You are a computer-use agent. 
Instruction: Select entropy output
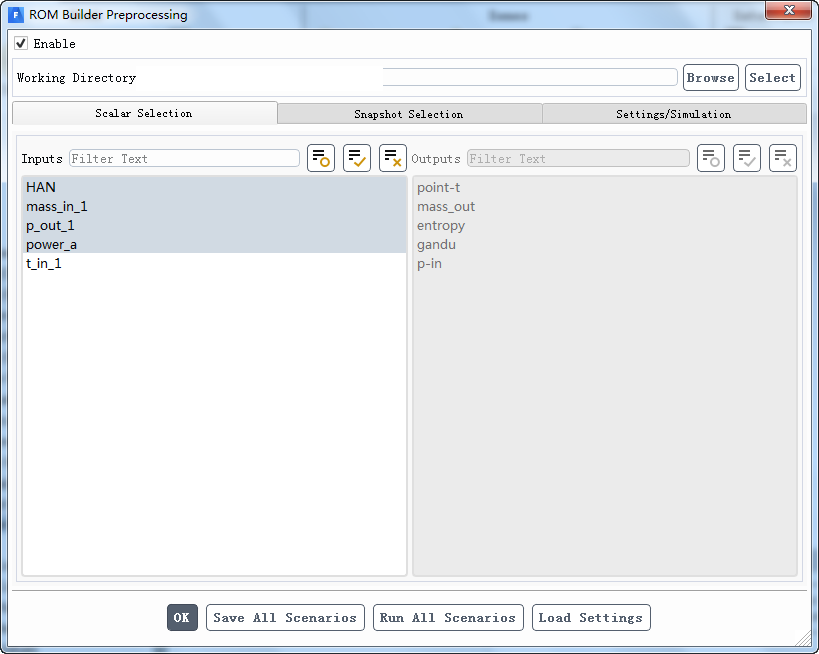(x=605, y=225)
